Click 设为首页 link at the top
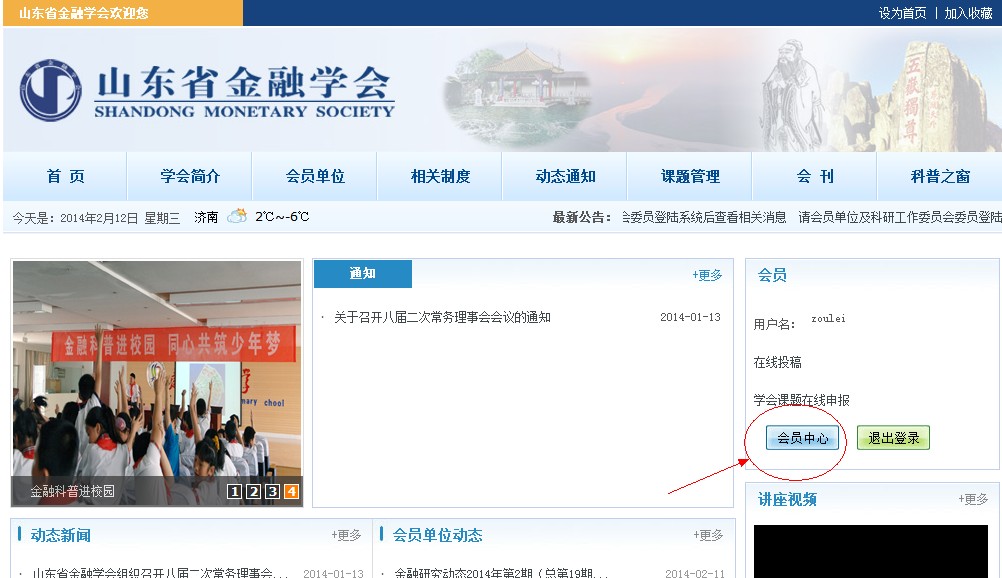1002x578 pixels. [x=902, y=13]
